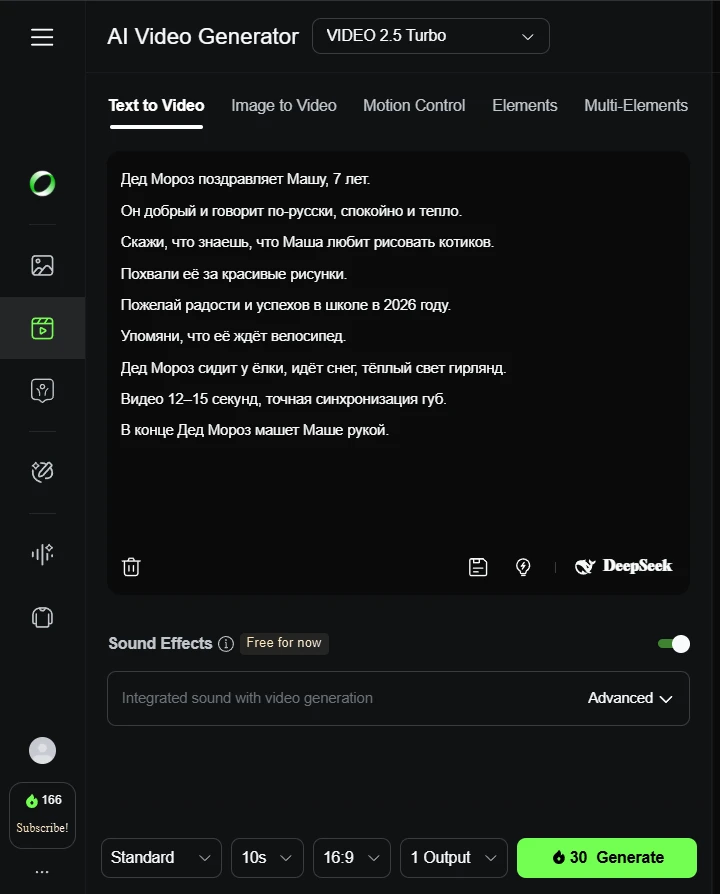Click the green ring home logo
The width and height of the screenshot is (720, 894).
tap(42, 184)
